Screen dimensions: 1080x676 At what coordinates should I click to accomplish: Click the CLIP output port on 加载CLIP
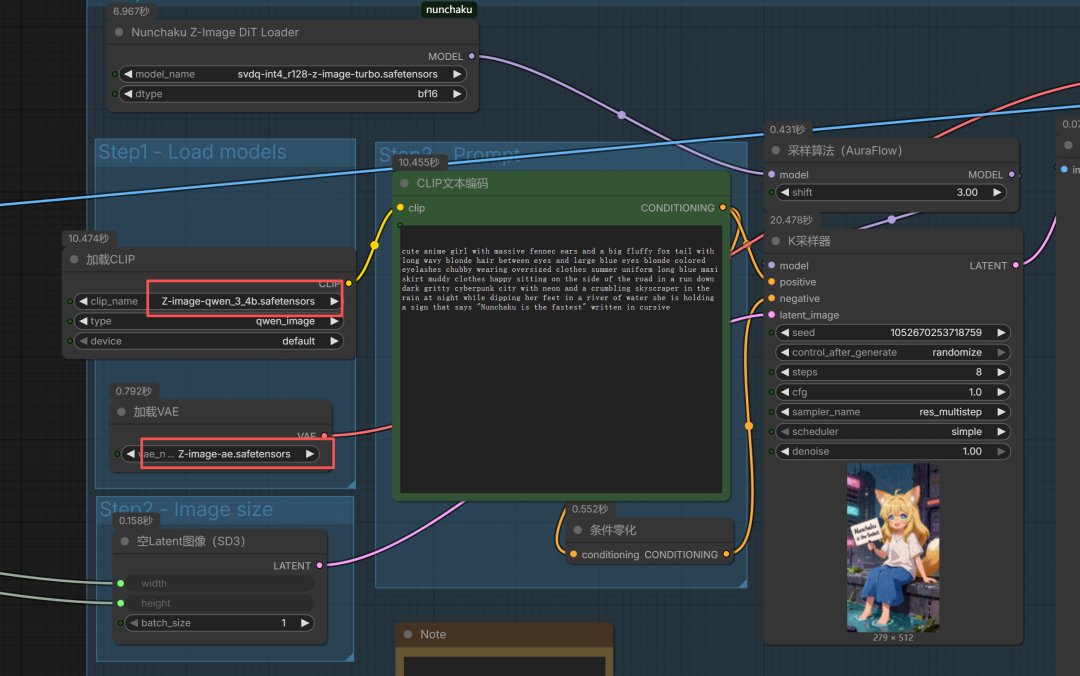click(349, 283)
